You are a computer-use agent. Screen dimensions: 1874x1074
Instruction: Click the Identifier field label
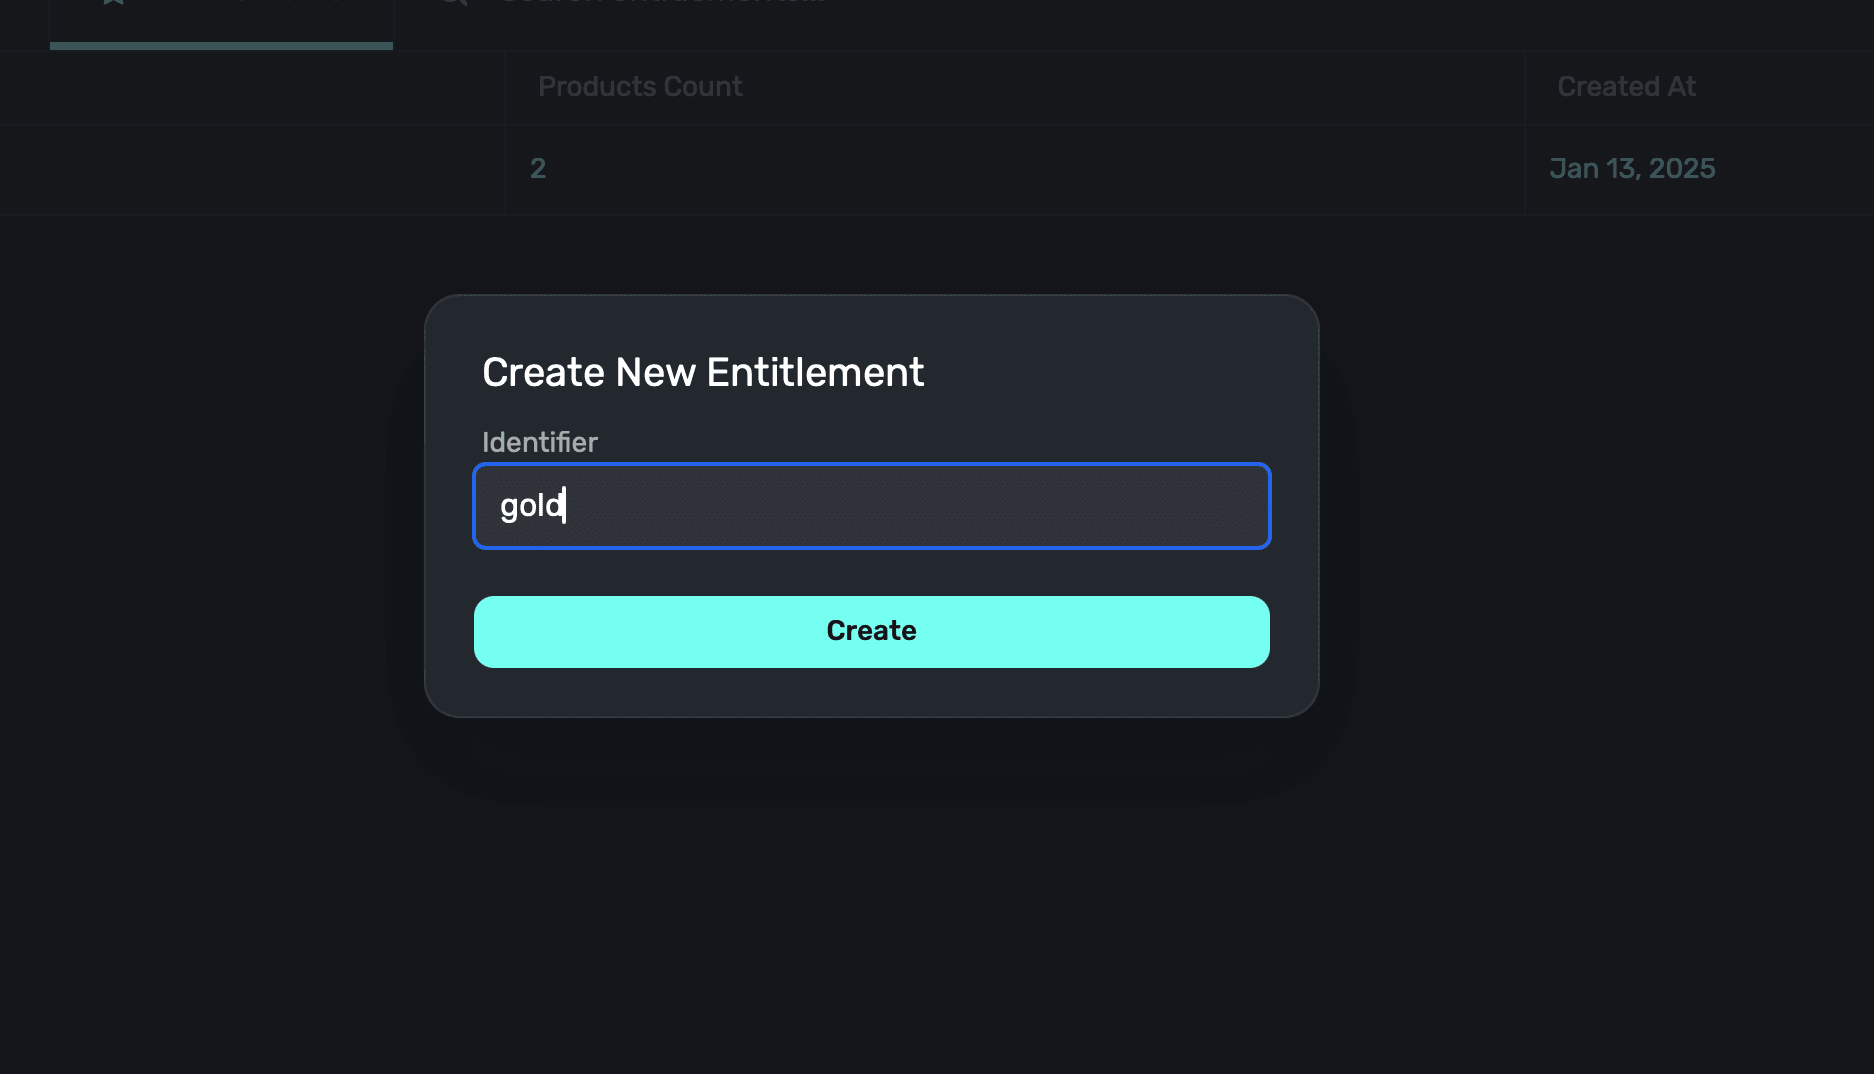tap(539, 442)
